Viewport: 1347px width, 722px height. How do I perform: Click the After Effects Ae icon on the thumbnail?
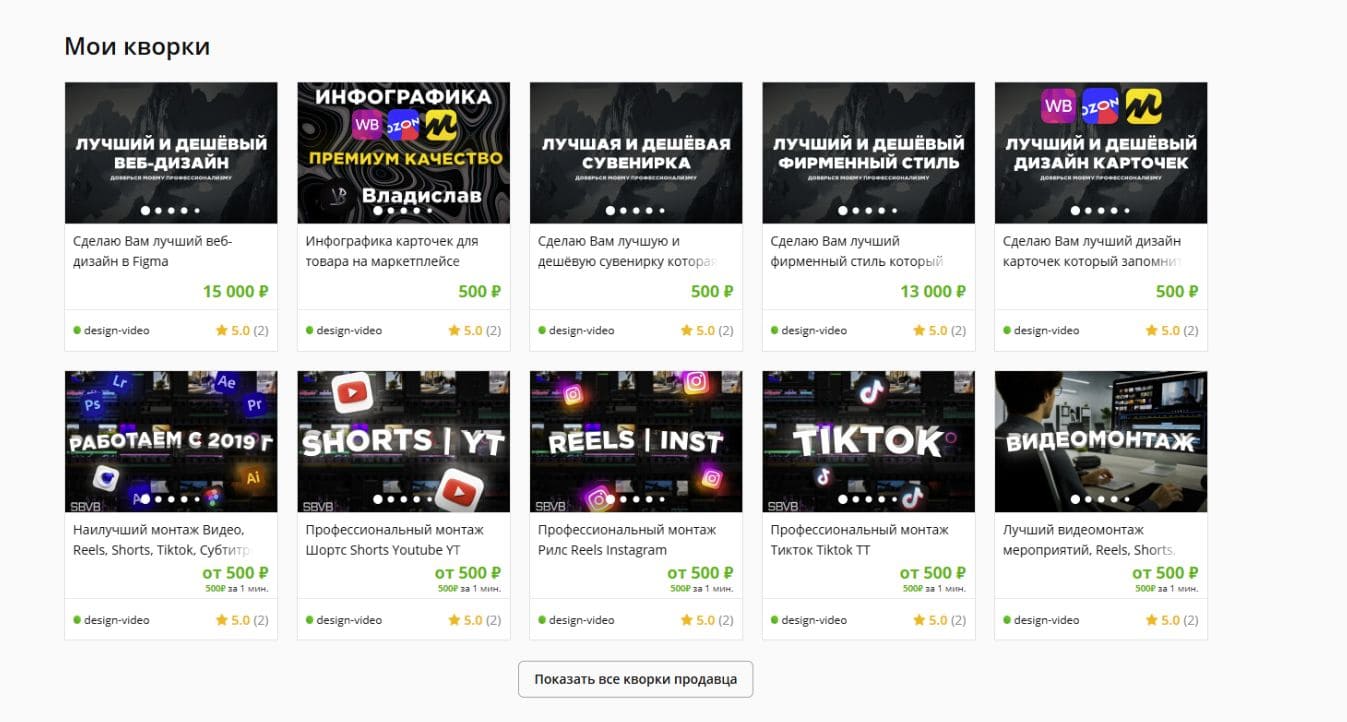pyautogui.click(x=226, y=383)
